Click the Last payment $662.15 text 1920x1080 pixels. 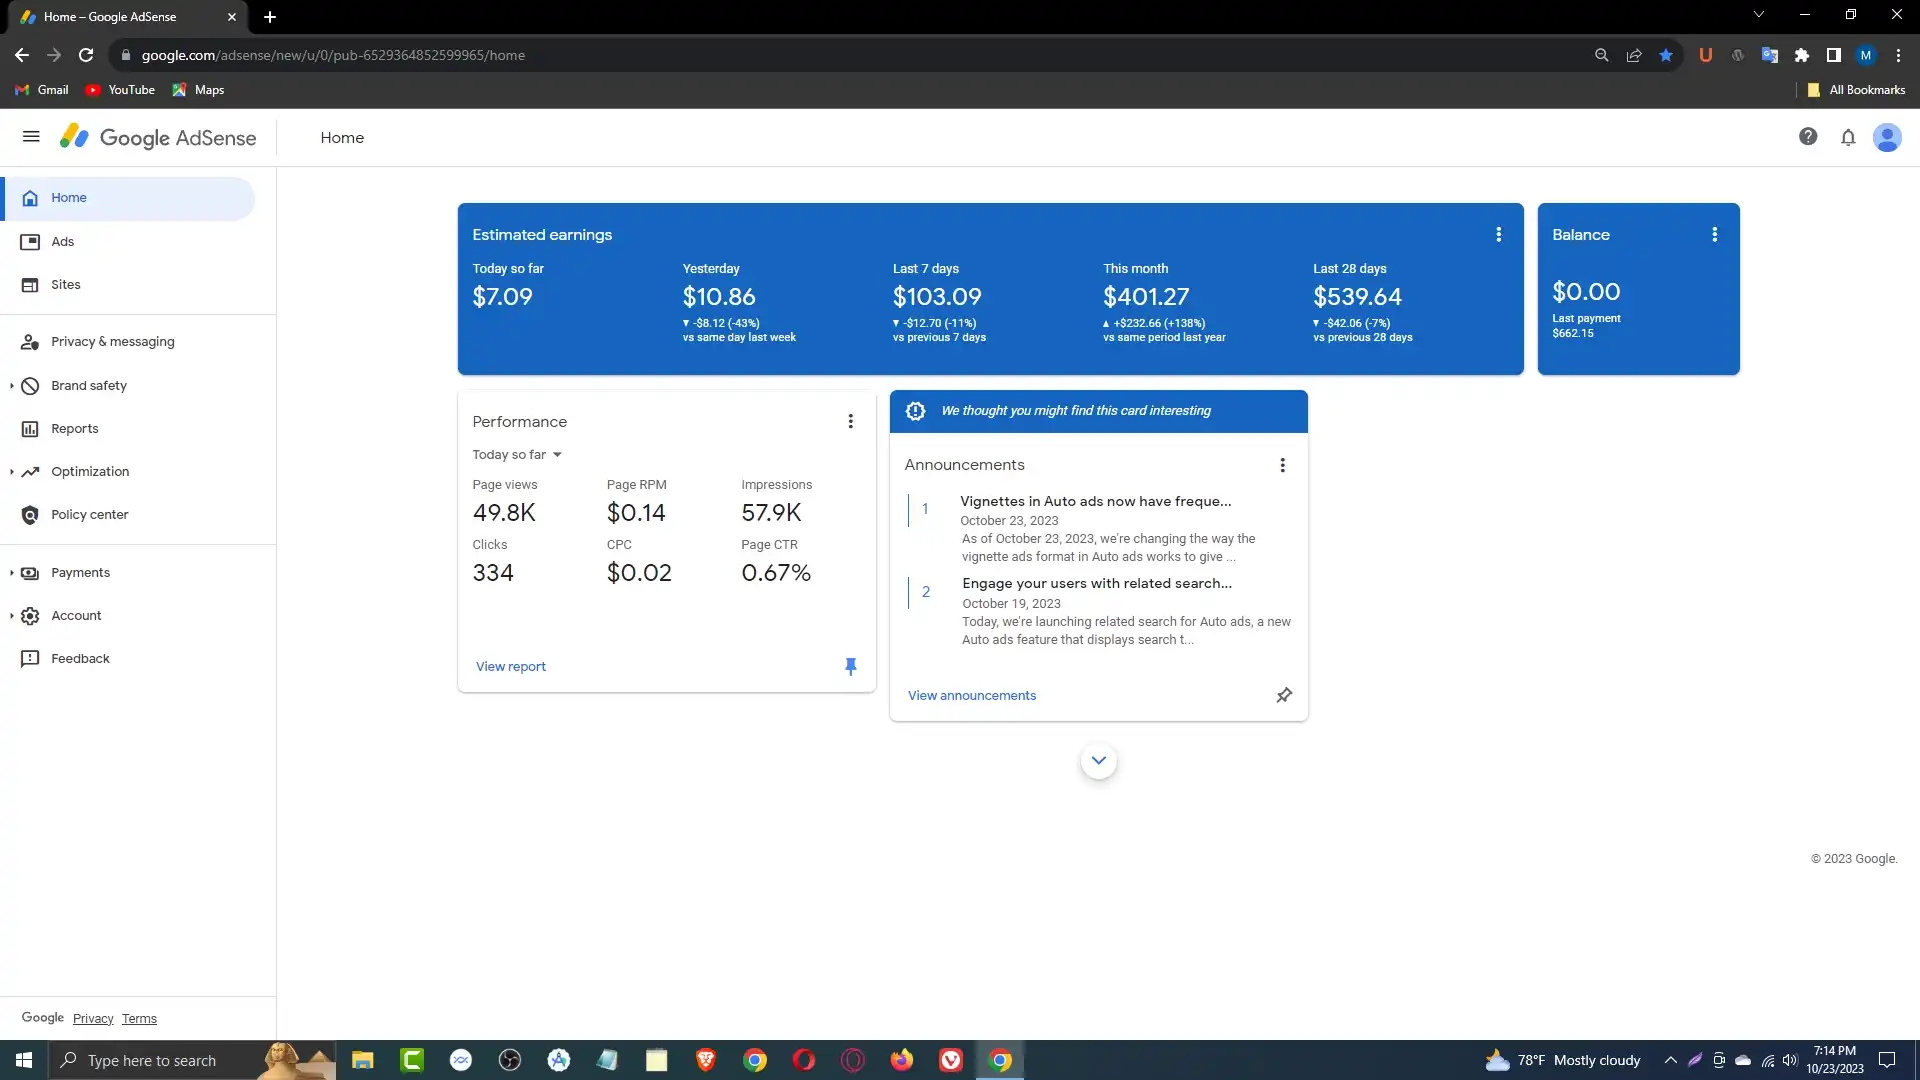1586,326
